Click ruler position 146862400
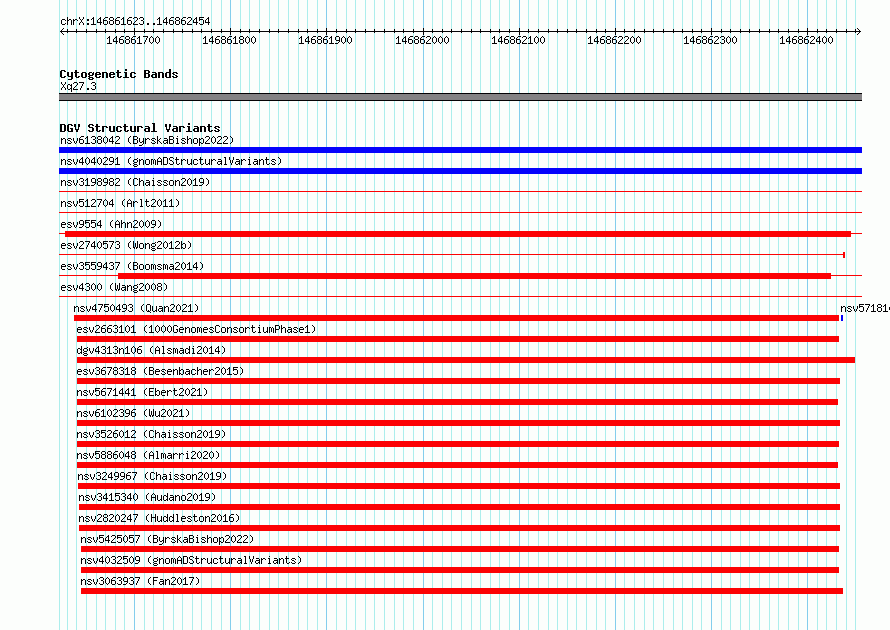The image size is (890, 630). [x=806, y=40]
